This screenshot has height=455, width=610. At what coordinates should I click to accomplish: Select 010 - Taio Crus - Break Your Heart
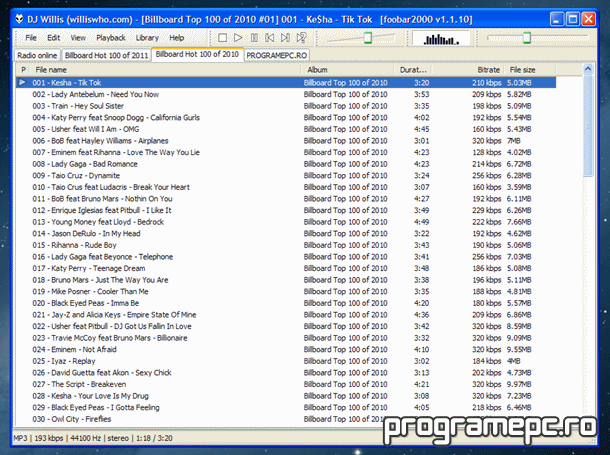pyautogui.click(x=286, y=187)
